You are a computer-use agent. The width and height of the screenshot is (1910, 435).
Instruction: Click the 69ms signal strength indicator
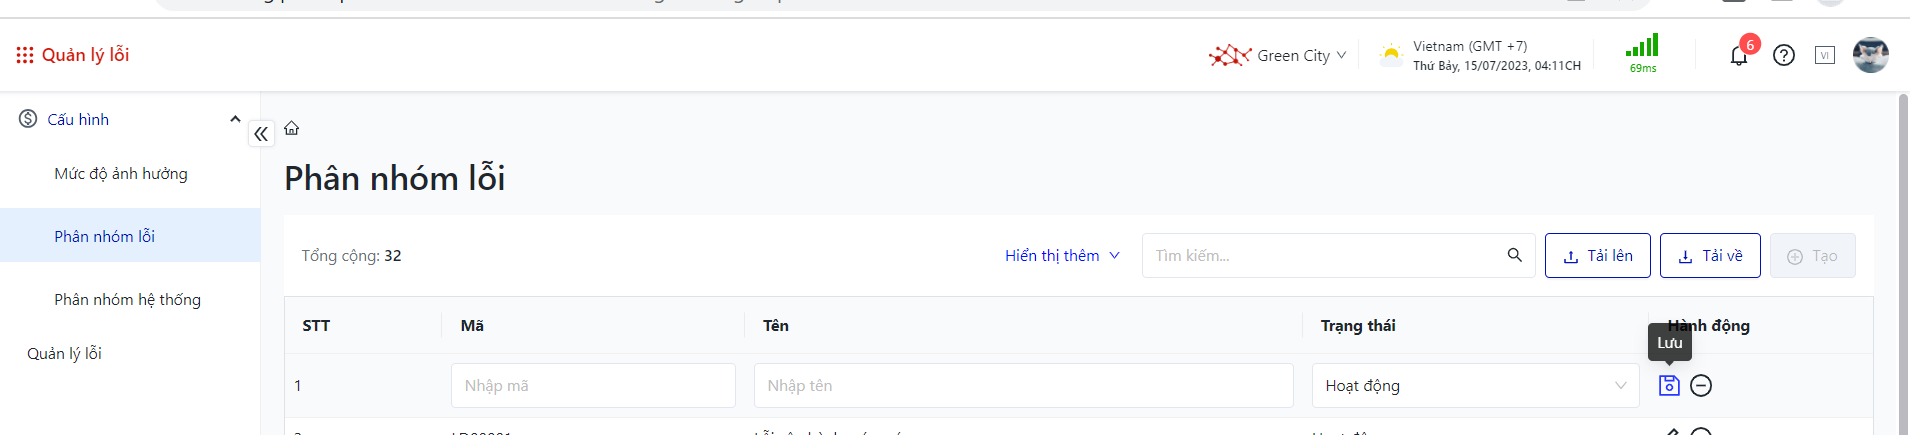point(1642,54)
